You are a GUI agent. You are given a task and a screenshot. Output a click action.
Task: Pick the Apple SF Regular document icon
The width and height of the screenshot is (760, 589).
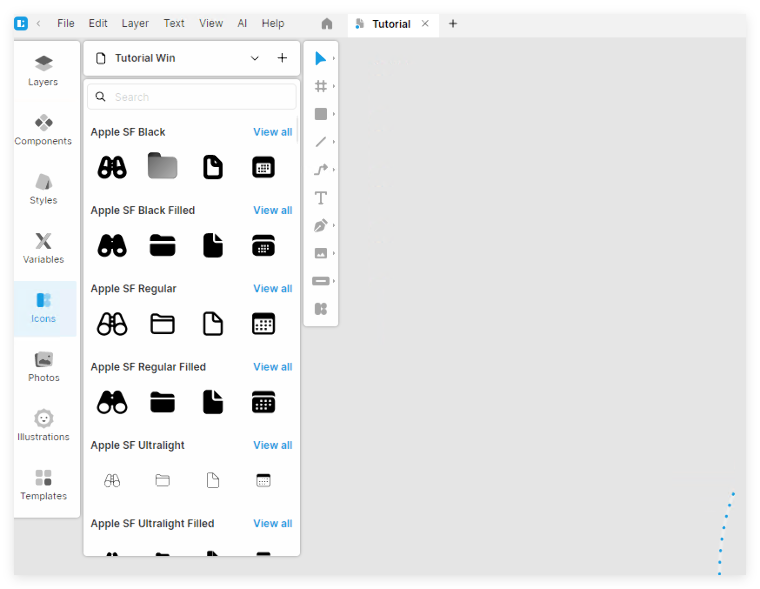[x=213, y=324]
